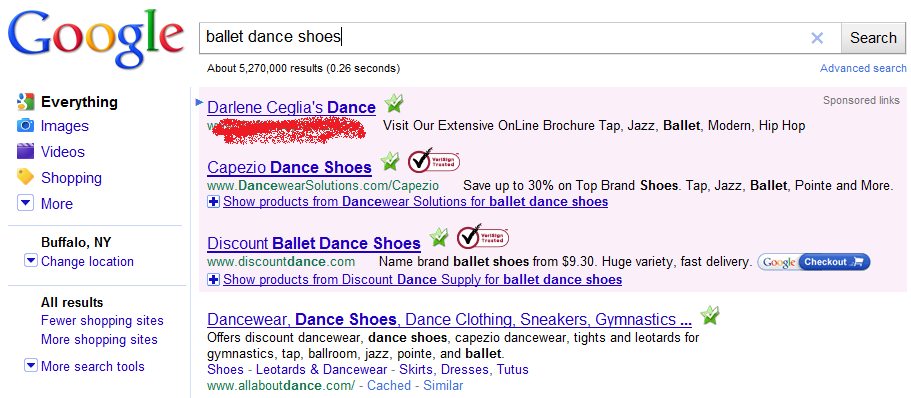The height and width of the screenshot is (398, 911).
Task: Open Skirts, Dresses, Tutus sitelink
Action: point(463,370)
